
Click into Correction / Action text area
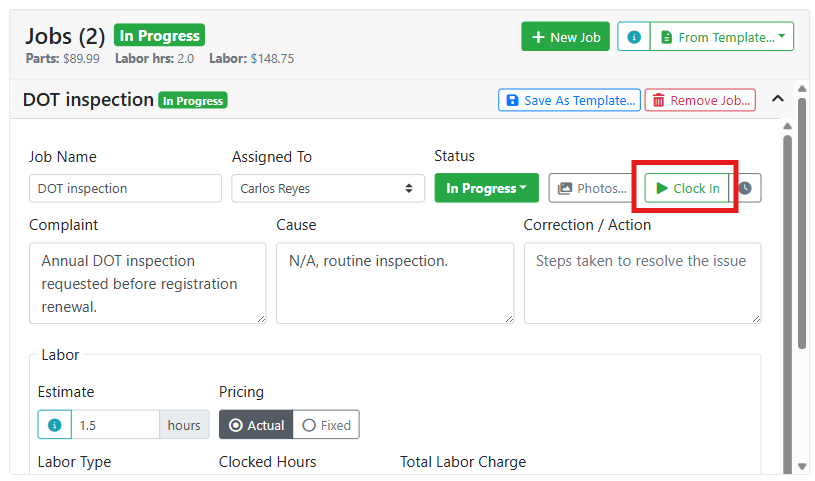click(642, 283)
